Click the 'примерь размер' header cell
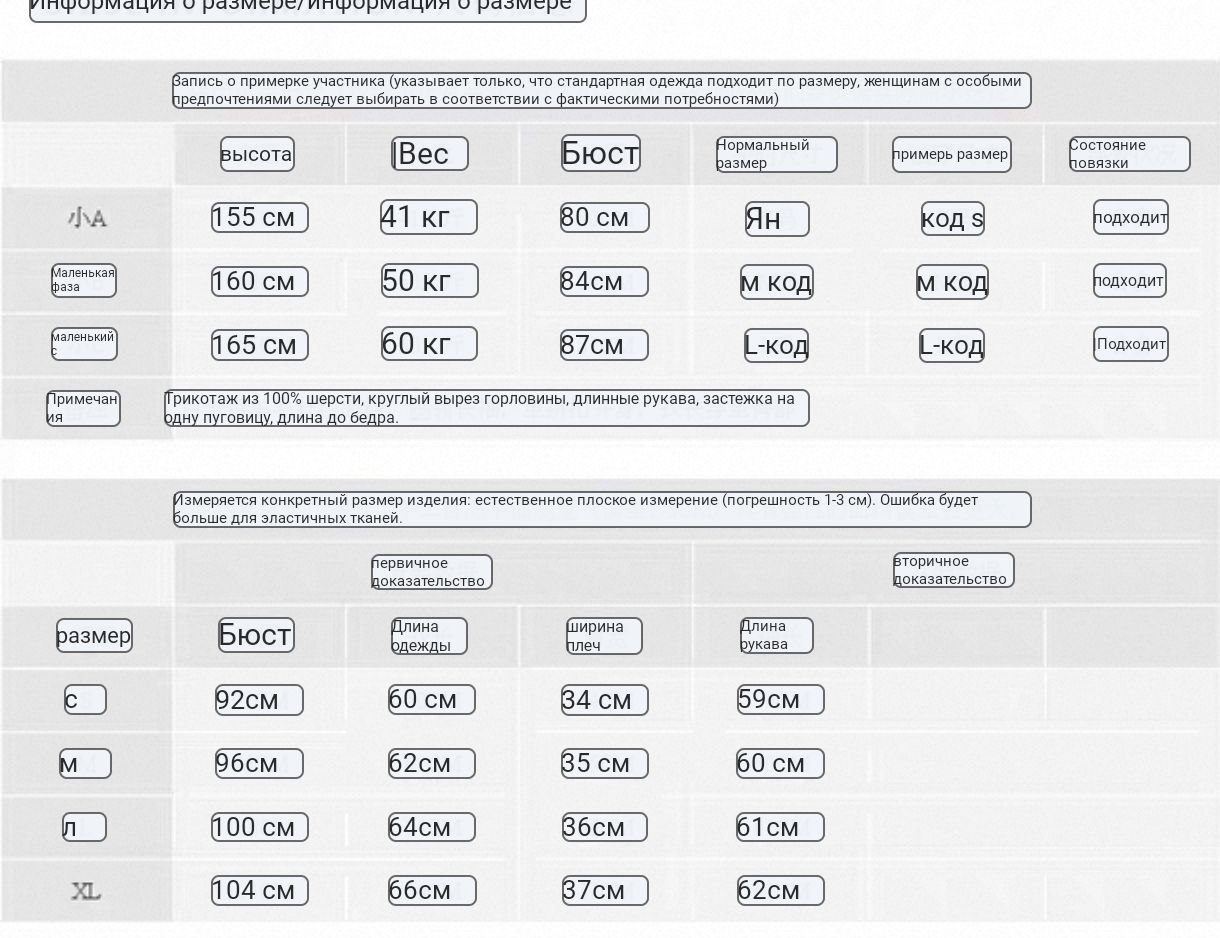This screenshot has width=1220, height=938. click(951, 154)
